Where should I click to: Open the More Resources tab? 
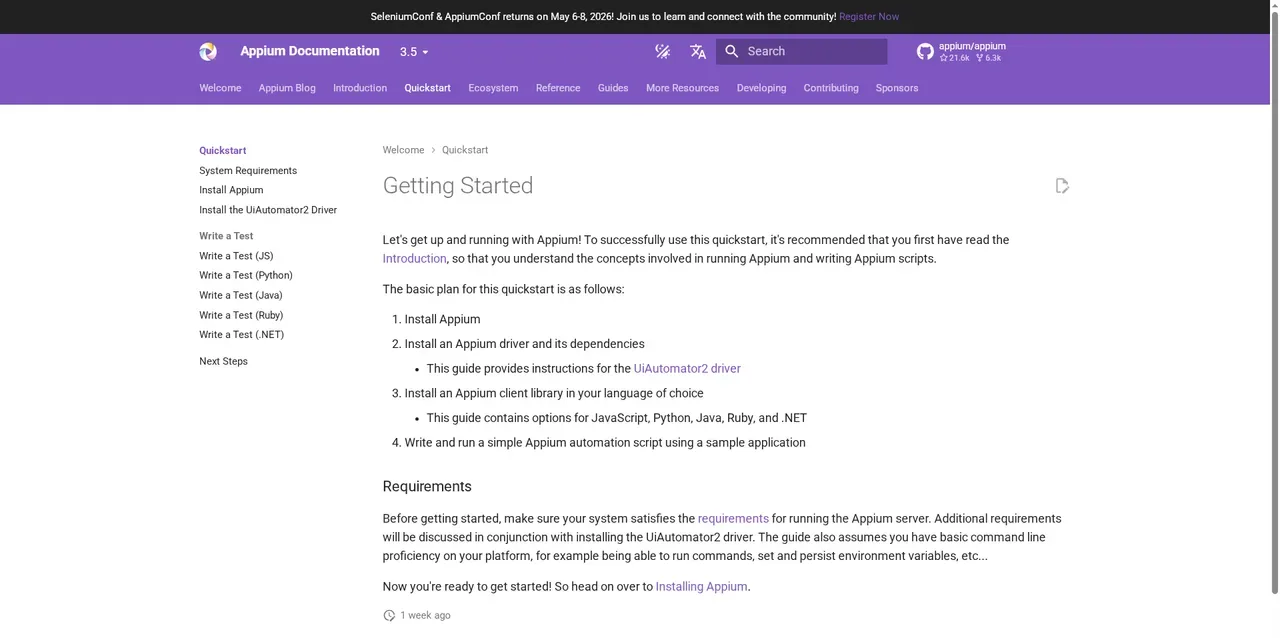(x=682, y=88)
